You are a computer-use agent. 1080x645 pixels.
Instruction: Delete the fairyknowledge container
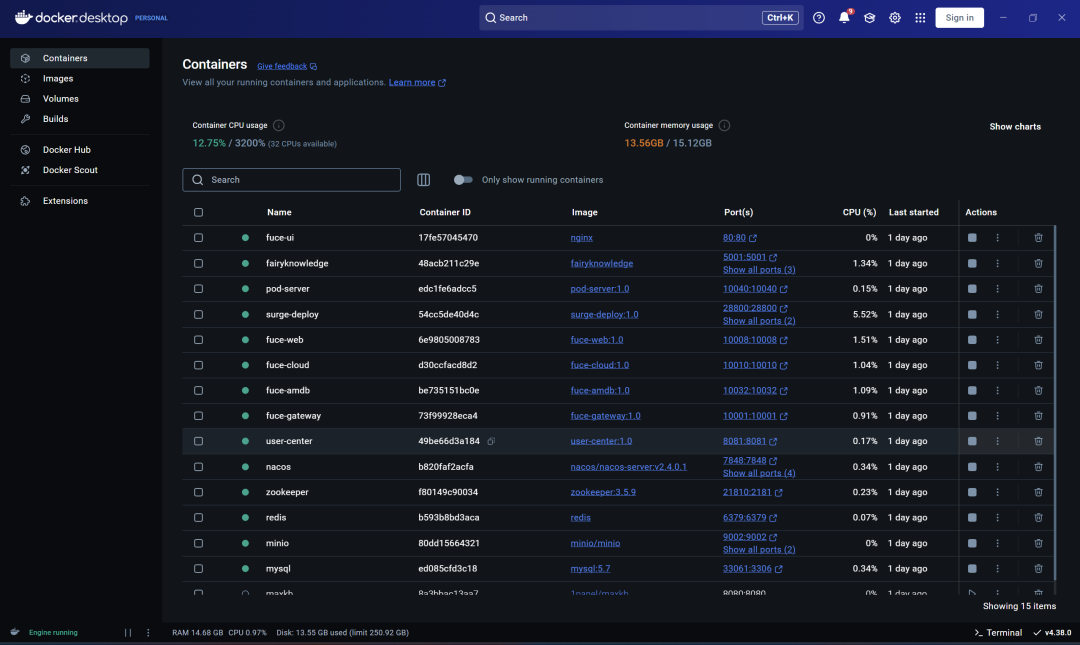pyautogui.click(x=1038, y=263)
